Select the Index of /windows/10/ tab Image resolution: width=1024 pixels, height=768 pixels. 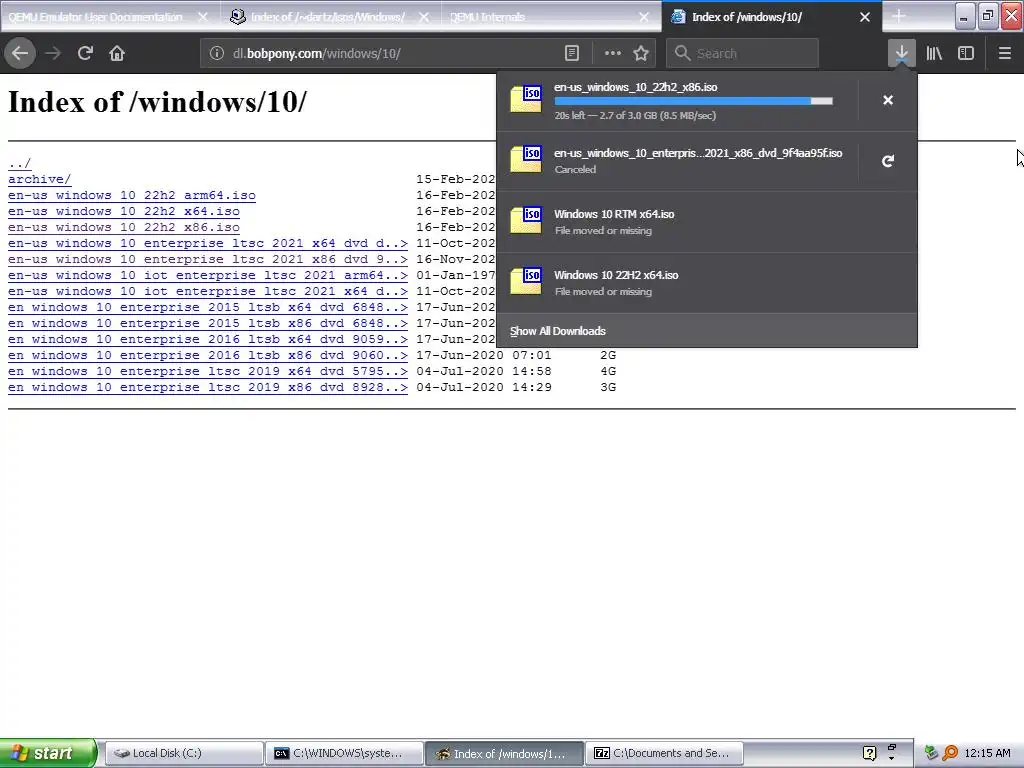click(746, 17)
